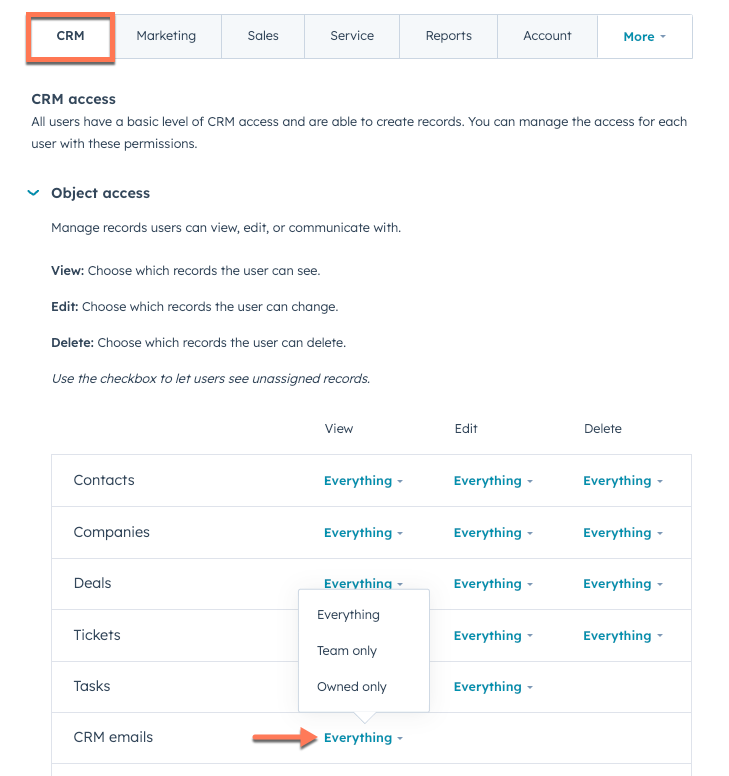Change Companies View permission dropdown

pos(363,533)
